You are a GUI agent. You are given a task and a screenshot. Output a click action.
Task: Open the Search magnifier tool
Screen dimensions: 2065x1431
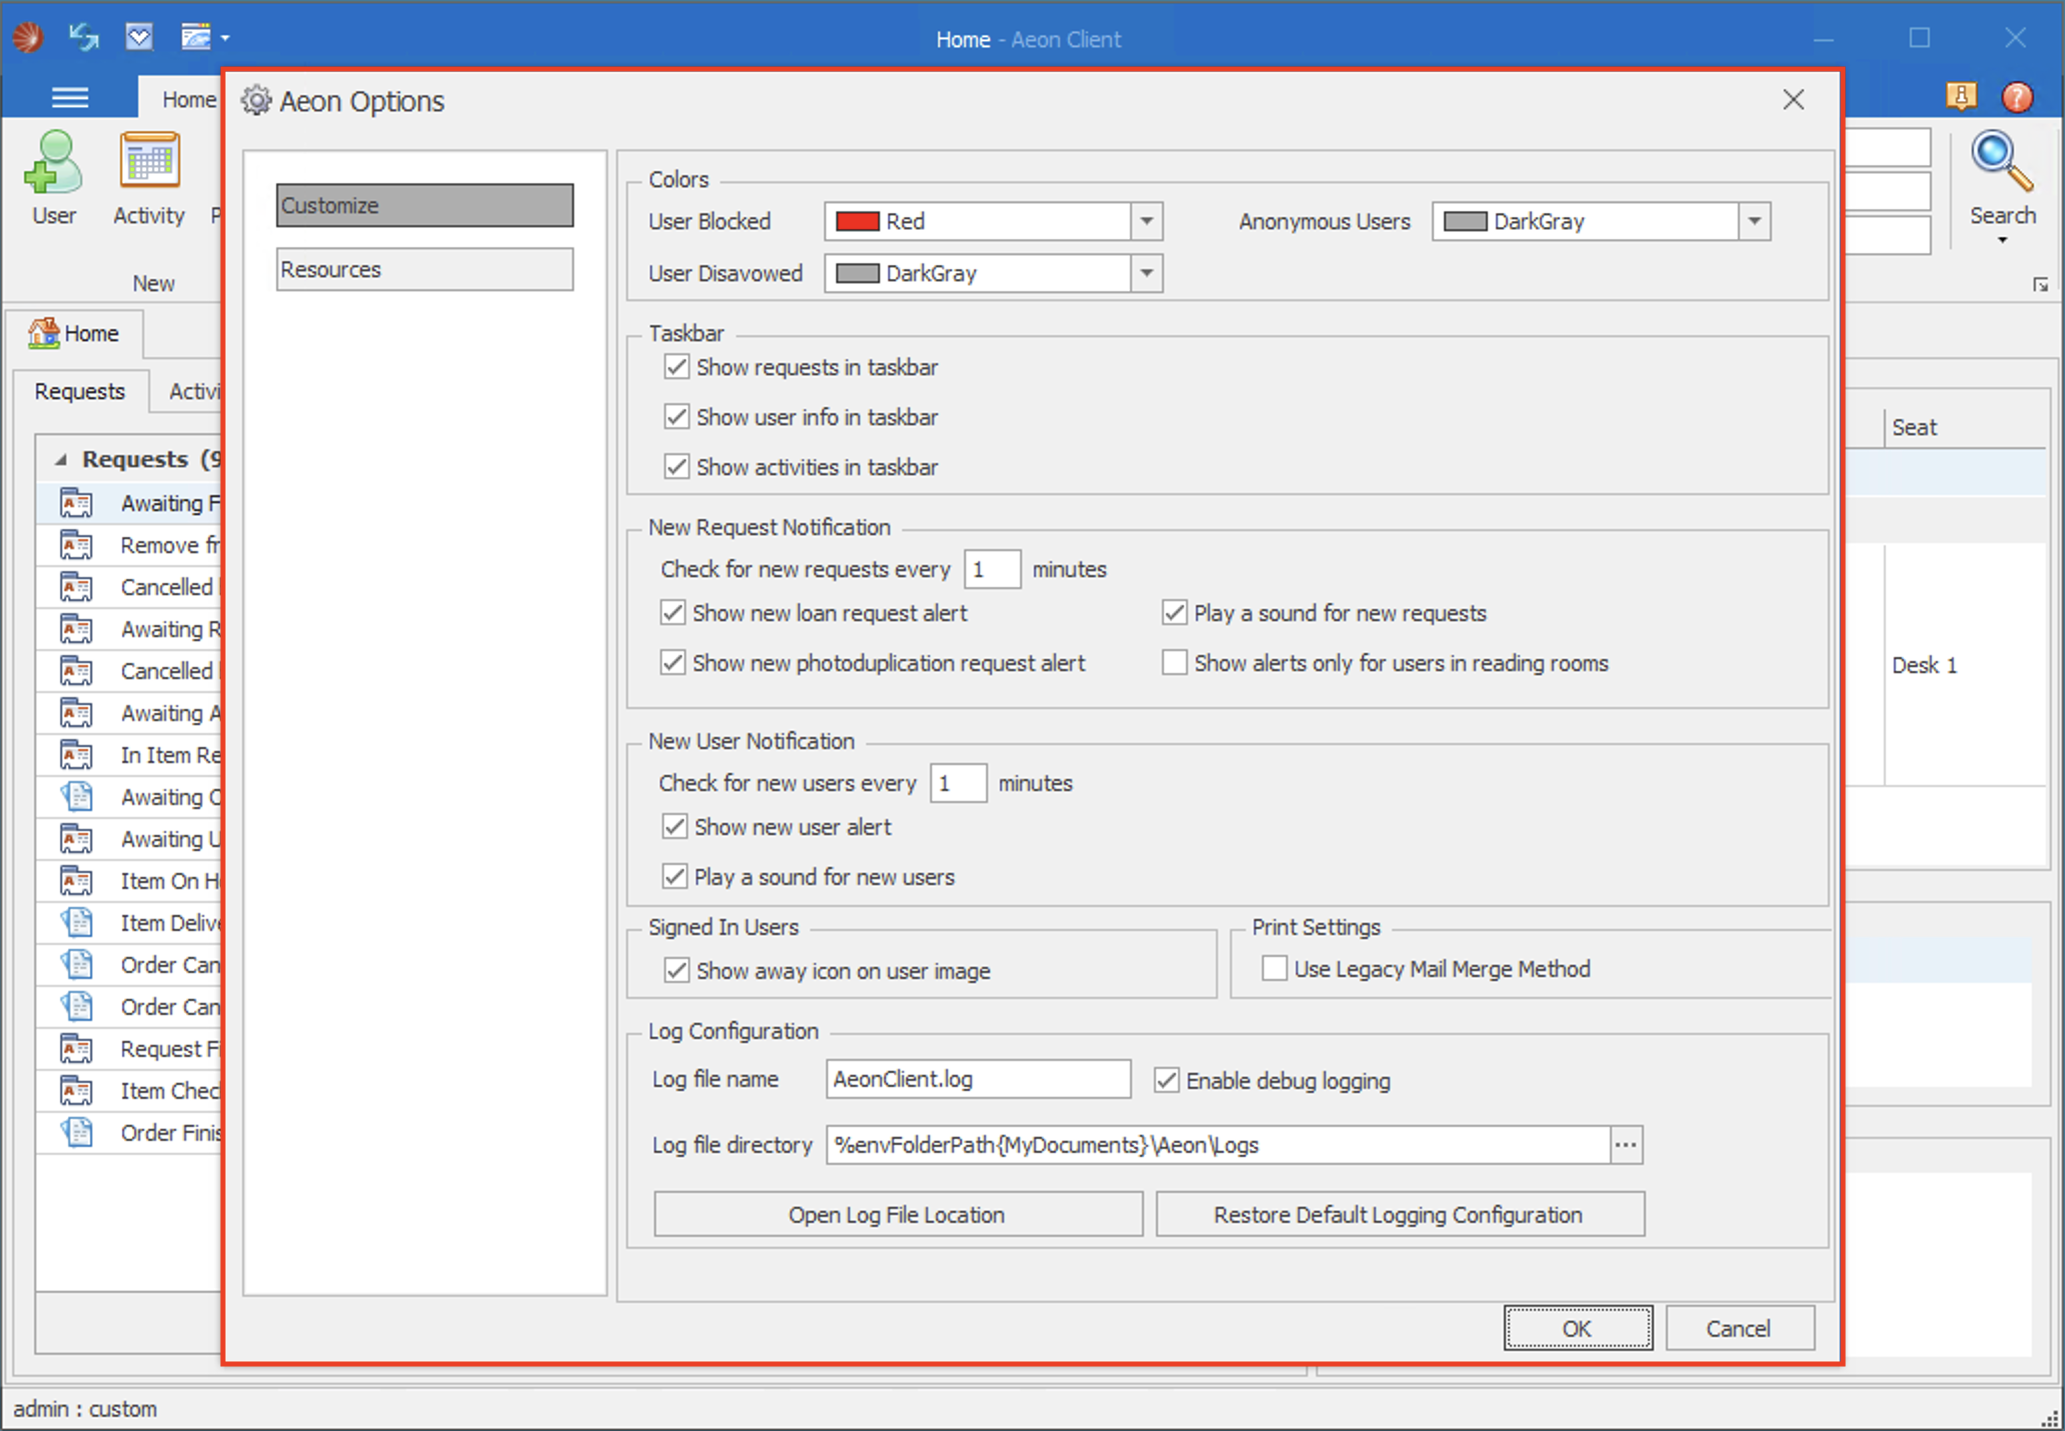pos(2001,163)
